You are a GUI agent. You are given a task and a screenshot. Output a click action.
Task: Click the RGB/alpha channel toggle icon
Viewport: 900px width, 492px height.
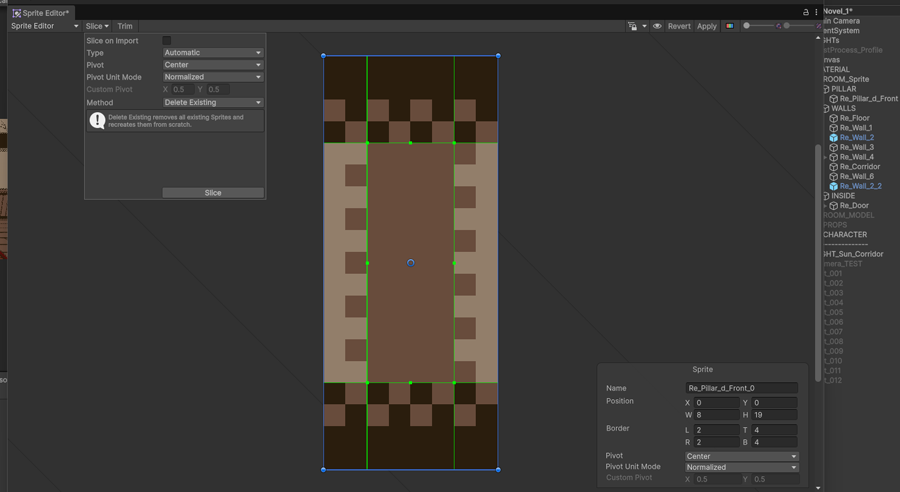[x=729, y=26]
